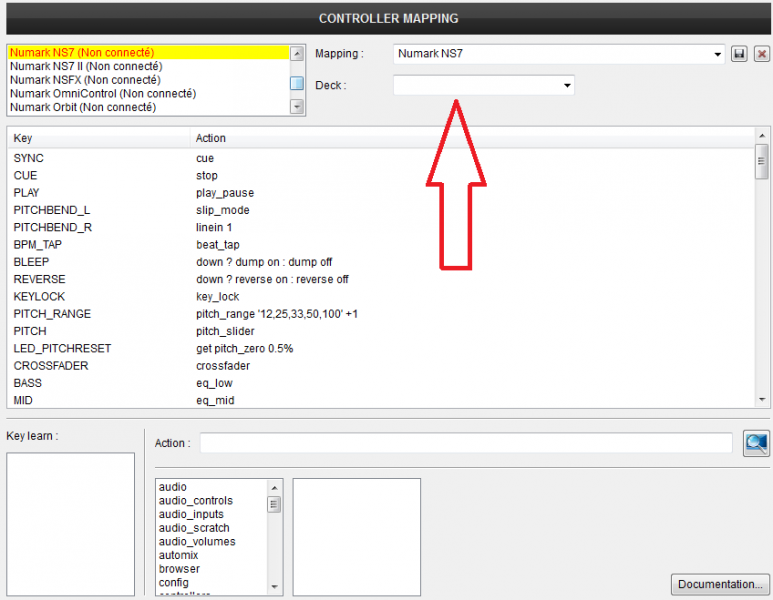Image resolution: width=773 pixels, height=600 pixels.
Task: Select the CUE key row
Action: point(381,176)
